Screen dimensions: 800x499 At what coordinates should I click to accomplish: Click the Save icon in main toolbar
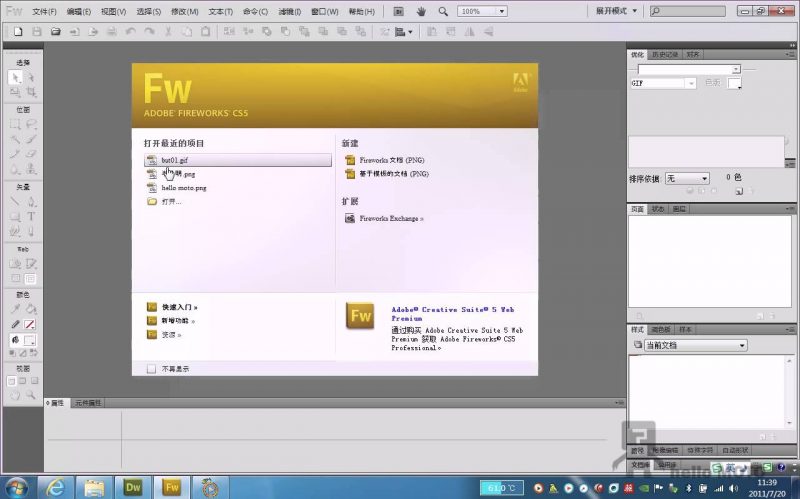click(x=37, y=32)
